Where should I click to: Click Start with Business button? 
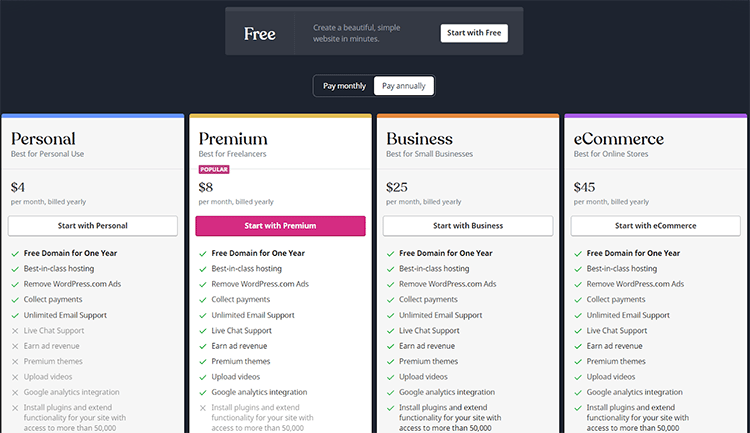pyautogui.click(x=468, y=226)
